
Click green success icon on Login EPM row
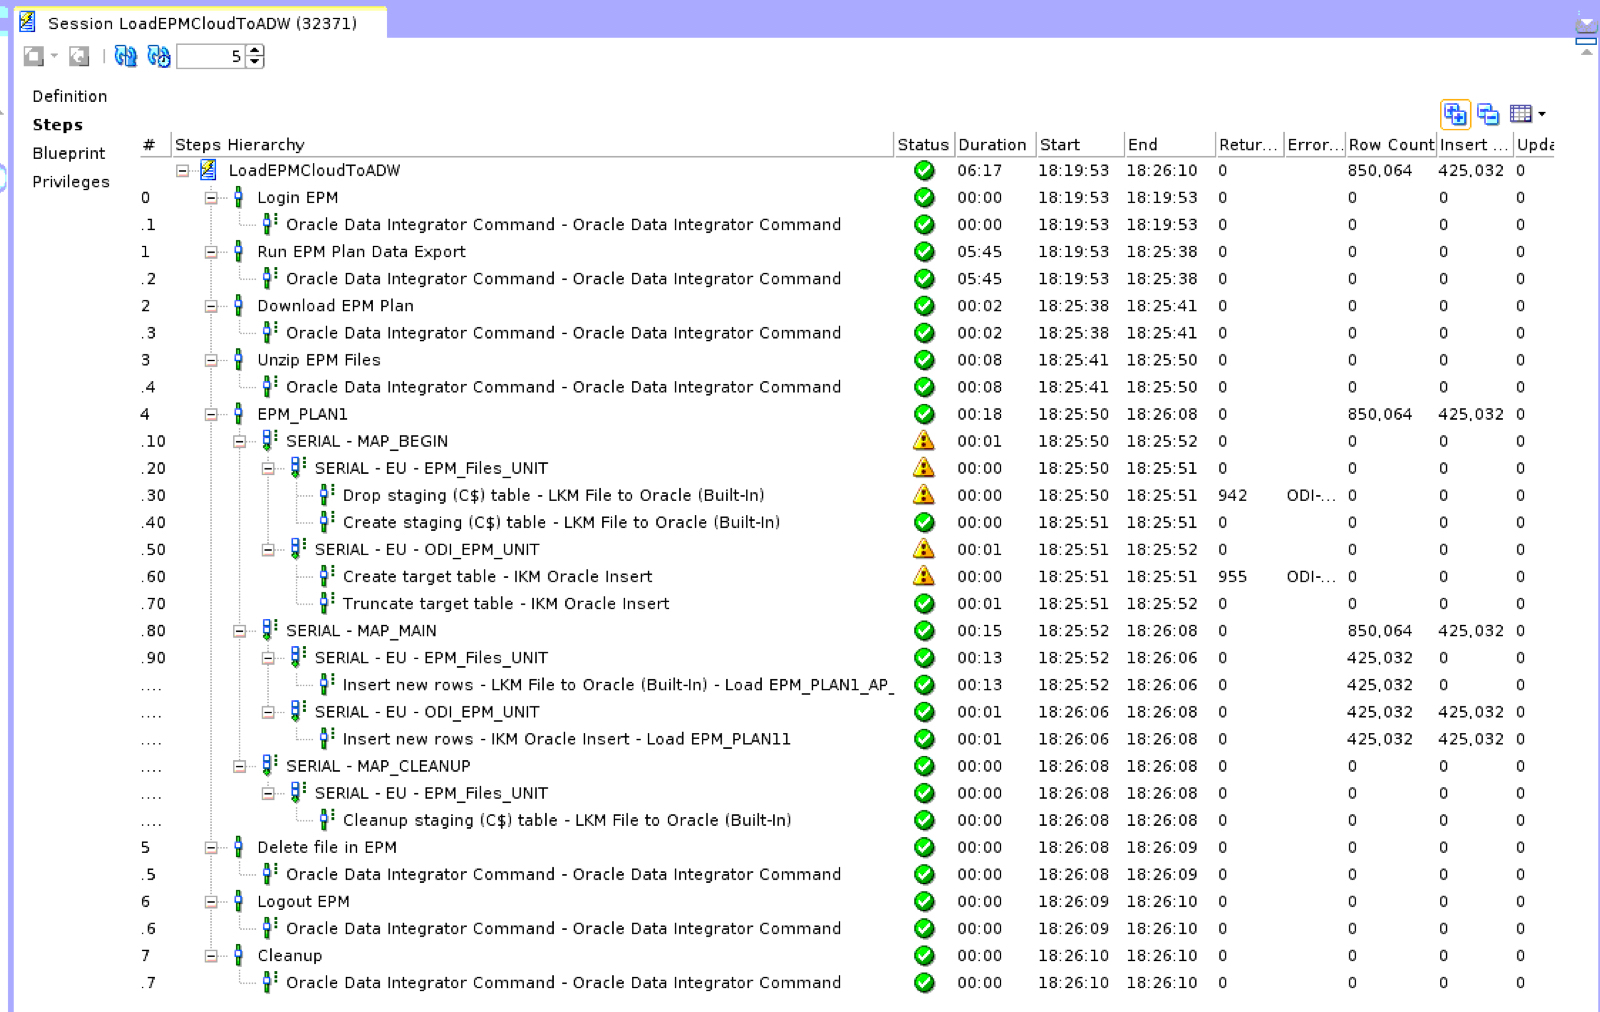(924, 198)
